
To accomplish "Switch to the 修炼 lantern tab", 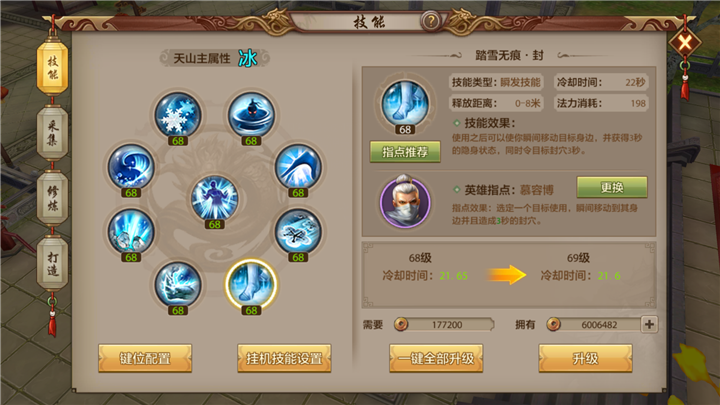I will click(x=52, y=198).
